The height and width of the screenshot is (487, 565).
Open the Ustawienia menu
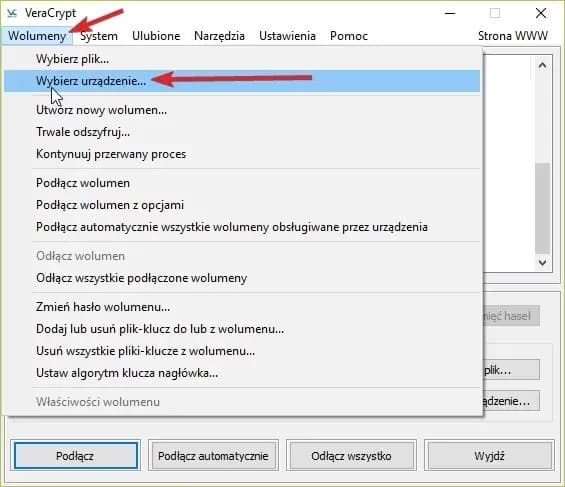(287, 36)
